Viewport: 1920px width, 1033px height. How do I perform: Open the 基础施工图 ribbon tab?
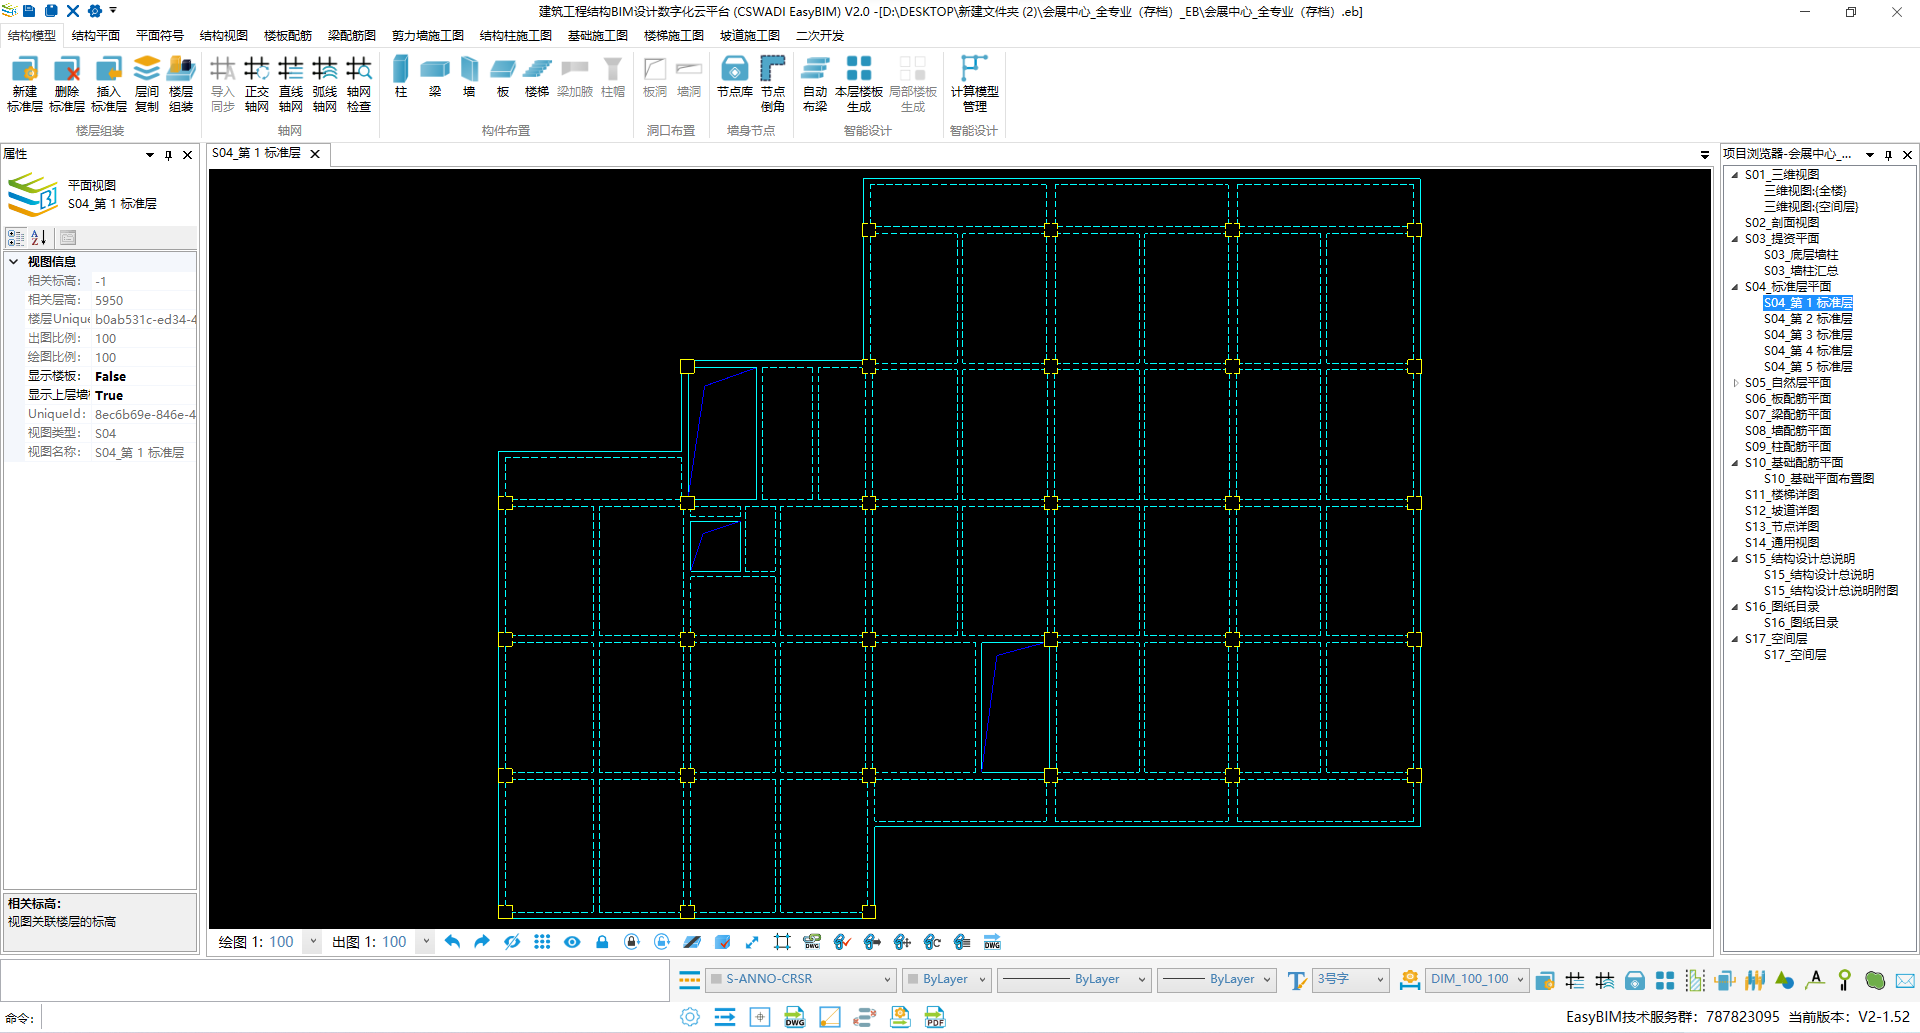tap(597, 35)
